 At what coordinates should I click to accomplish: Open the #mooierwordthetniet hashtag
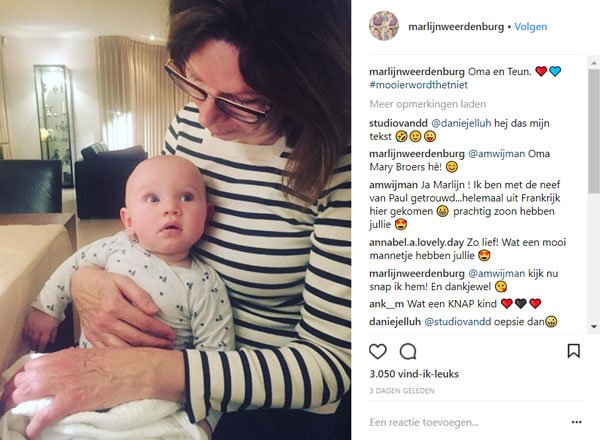419,85
